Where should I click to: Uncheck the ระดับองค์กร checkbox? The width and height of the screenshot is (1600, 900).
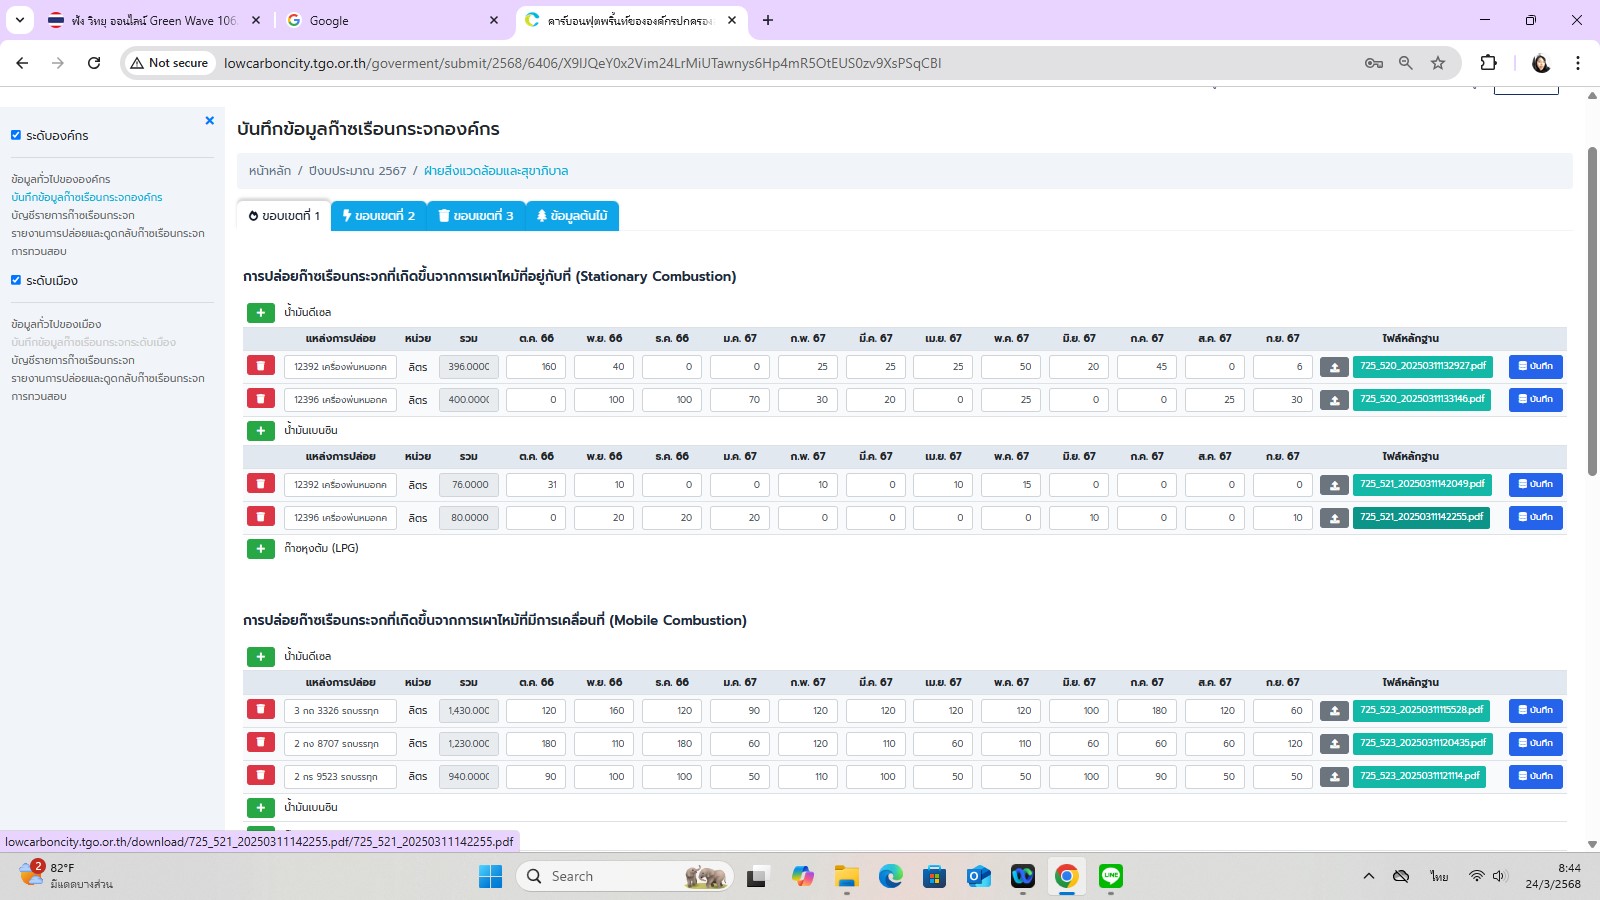(16, 135)
